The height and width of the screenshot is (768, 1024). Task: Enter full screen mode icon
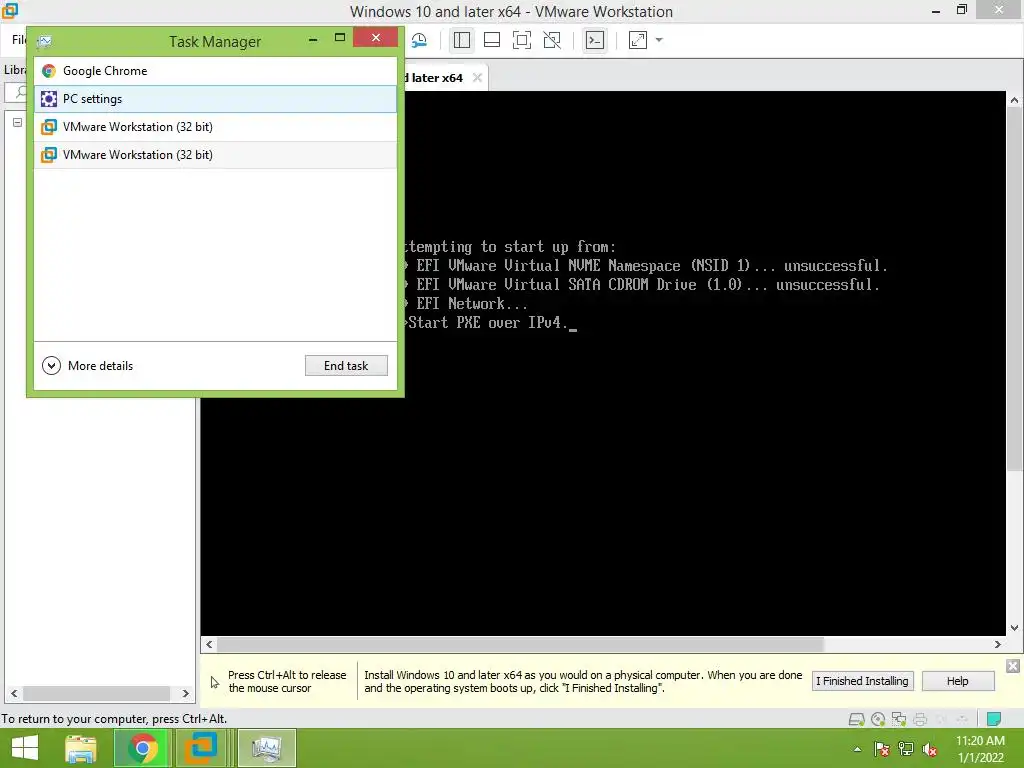522,40
